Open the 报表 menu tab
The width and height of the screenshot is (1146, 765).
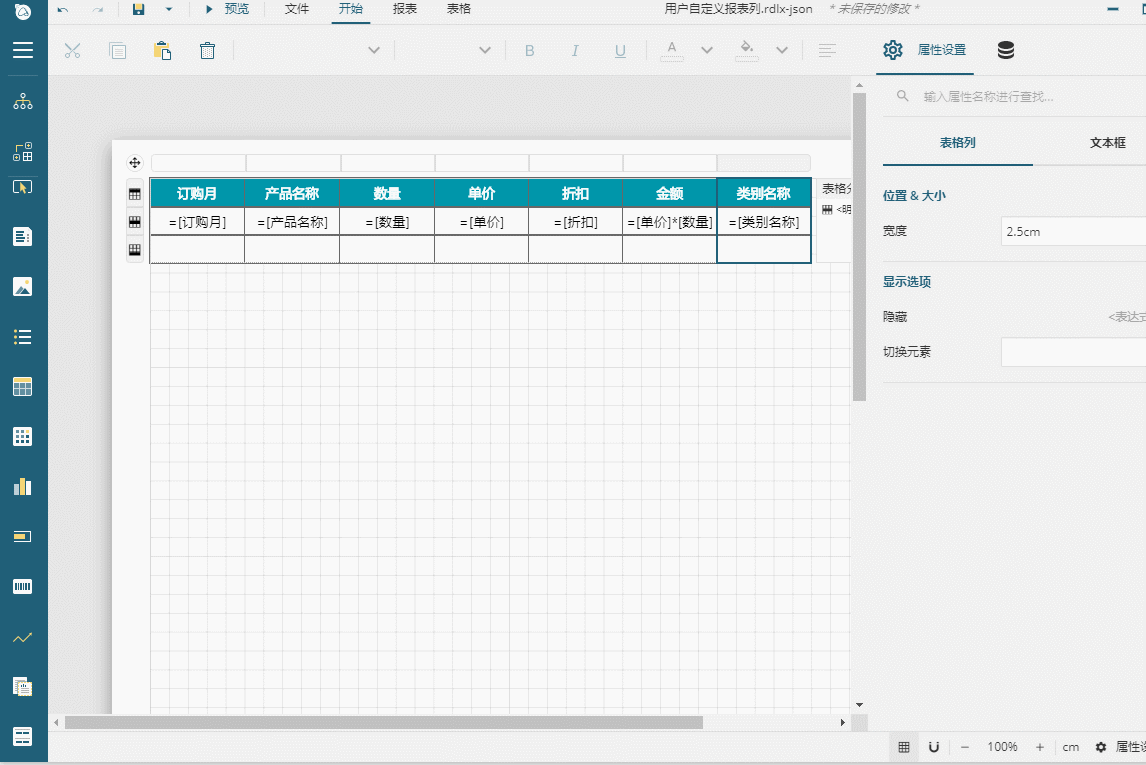coord(405,9)
